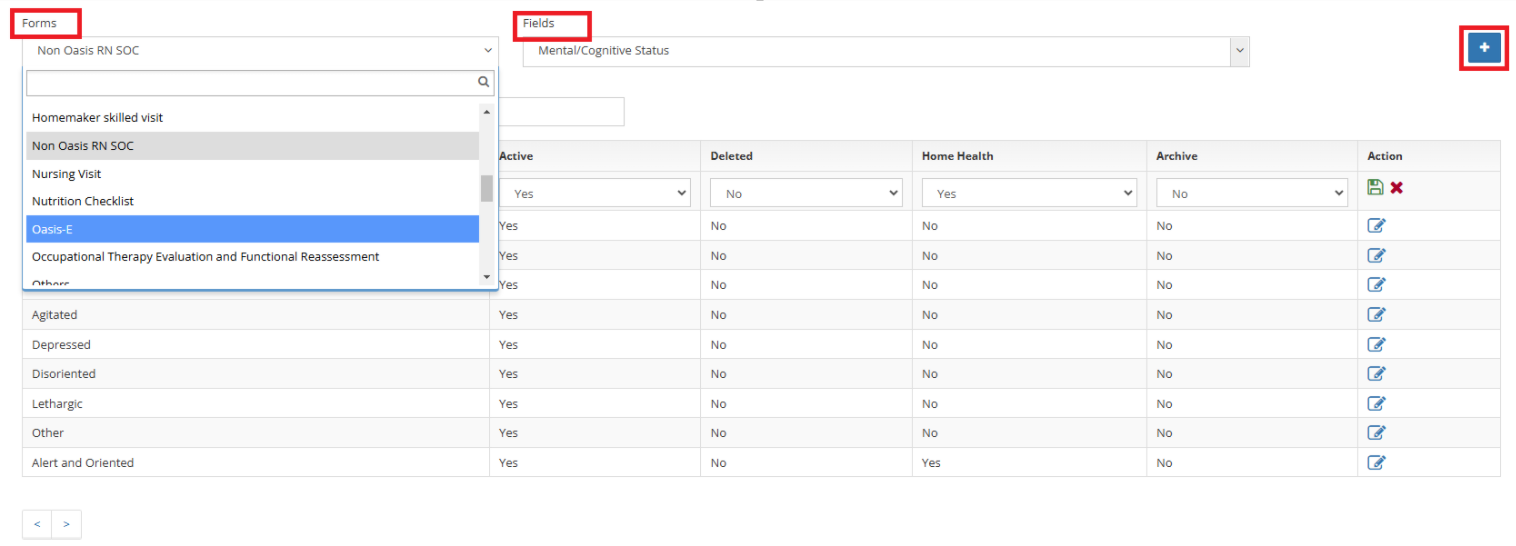Go to previous page arrow

(x=37, y=524)
